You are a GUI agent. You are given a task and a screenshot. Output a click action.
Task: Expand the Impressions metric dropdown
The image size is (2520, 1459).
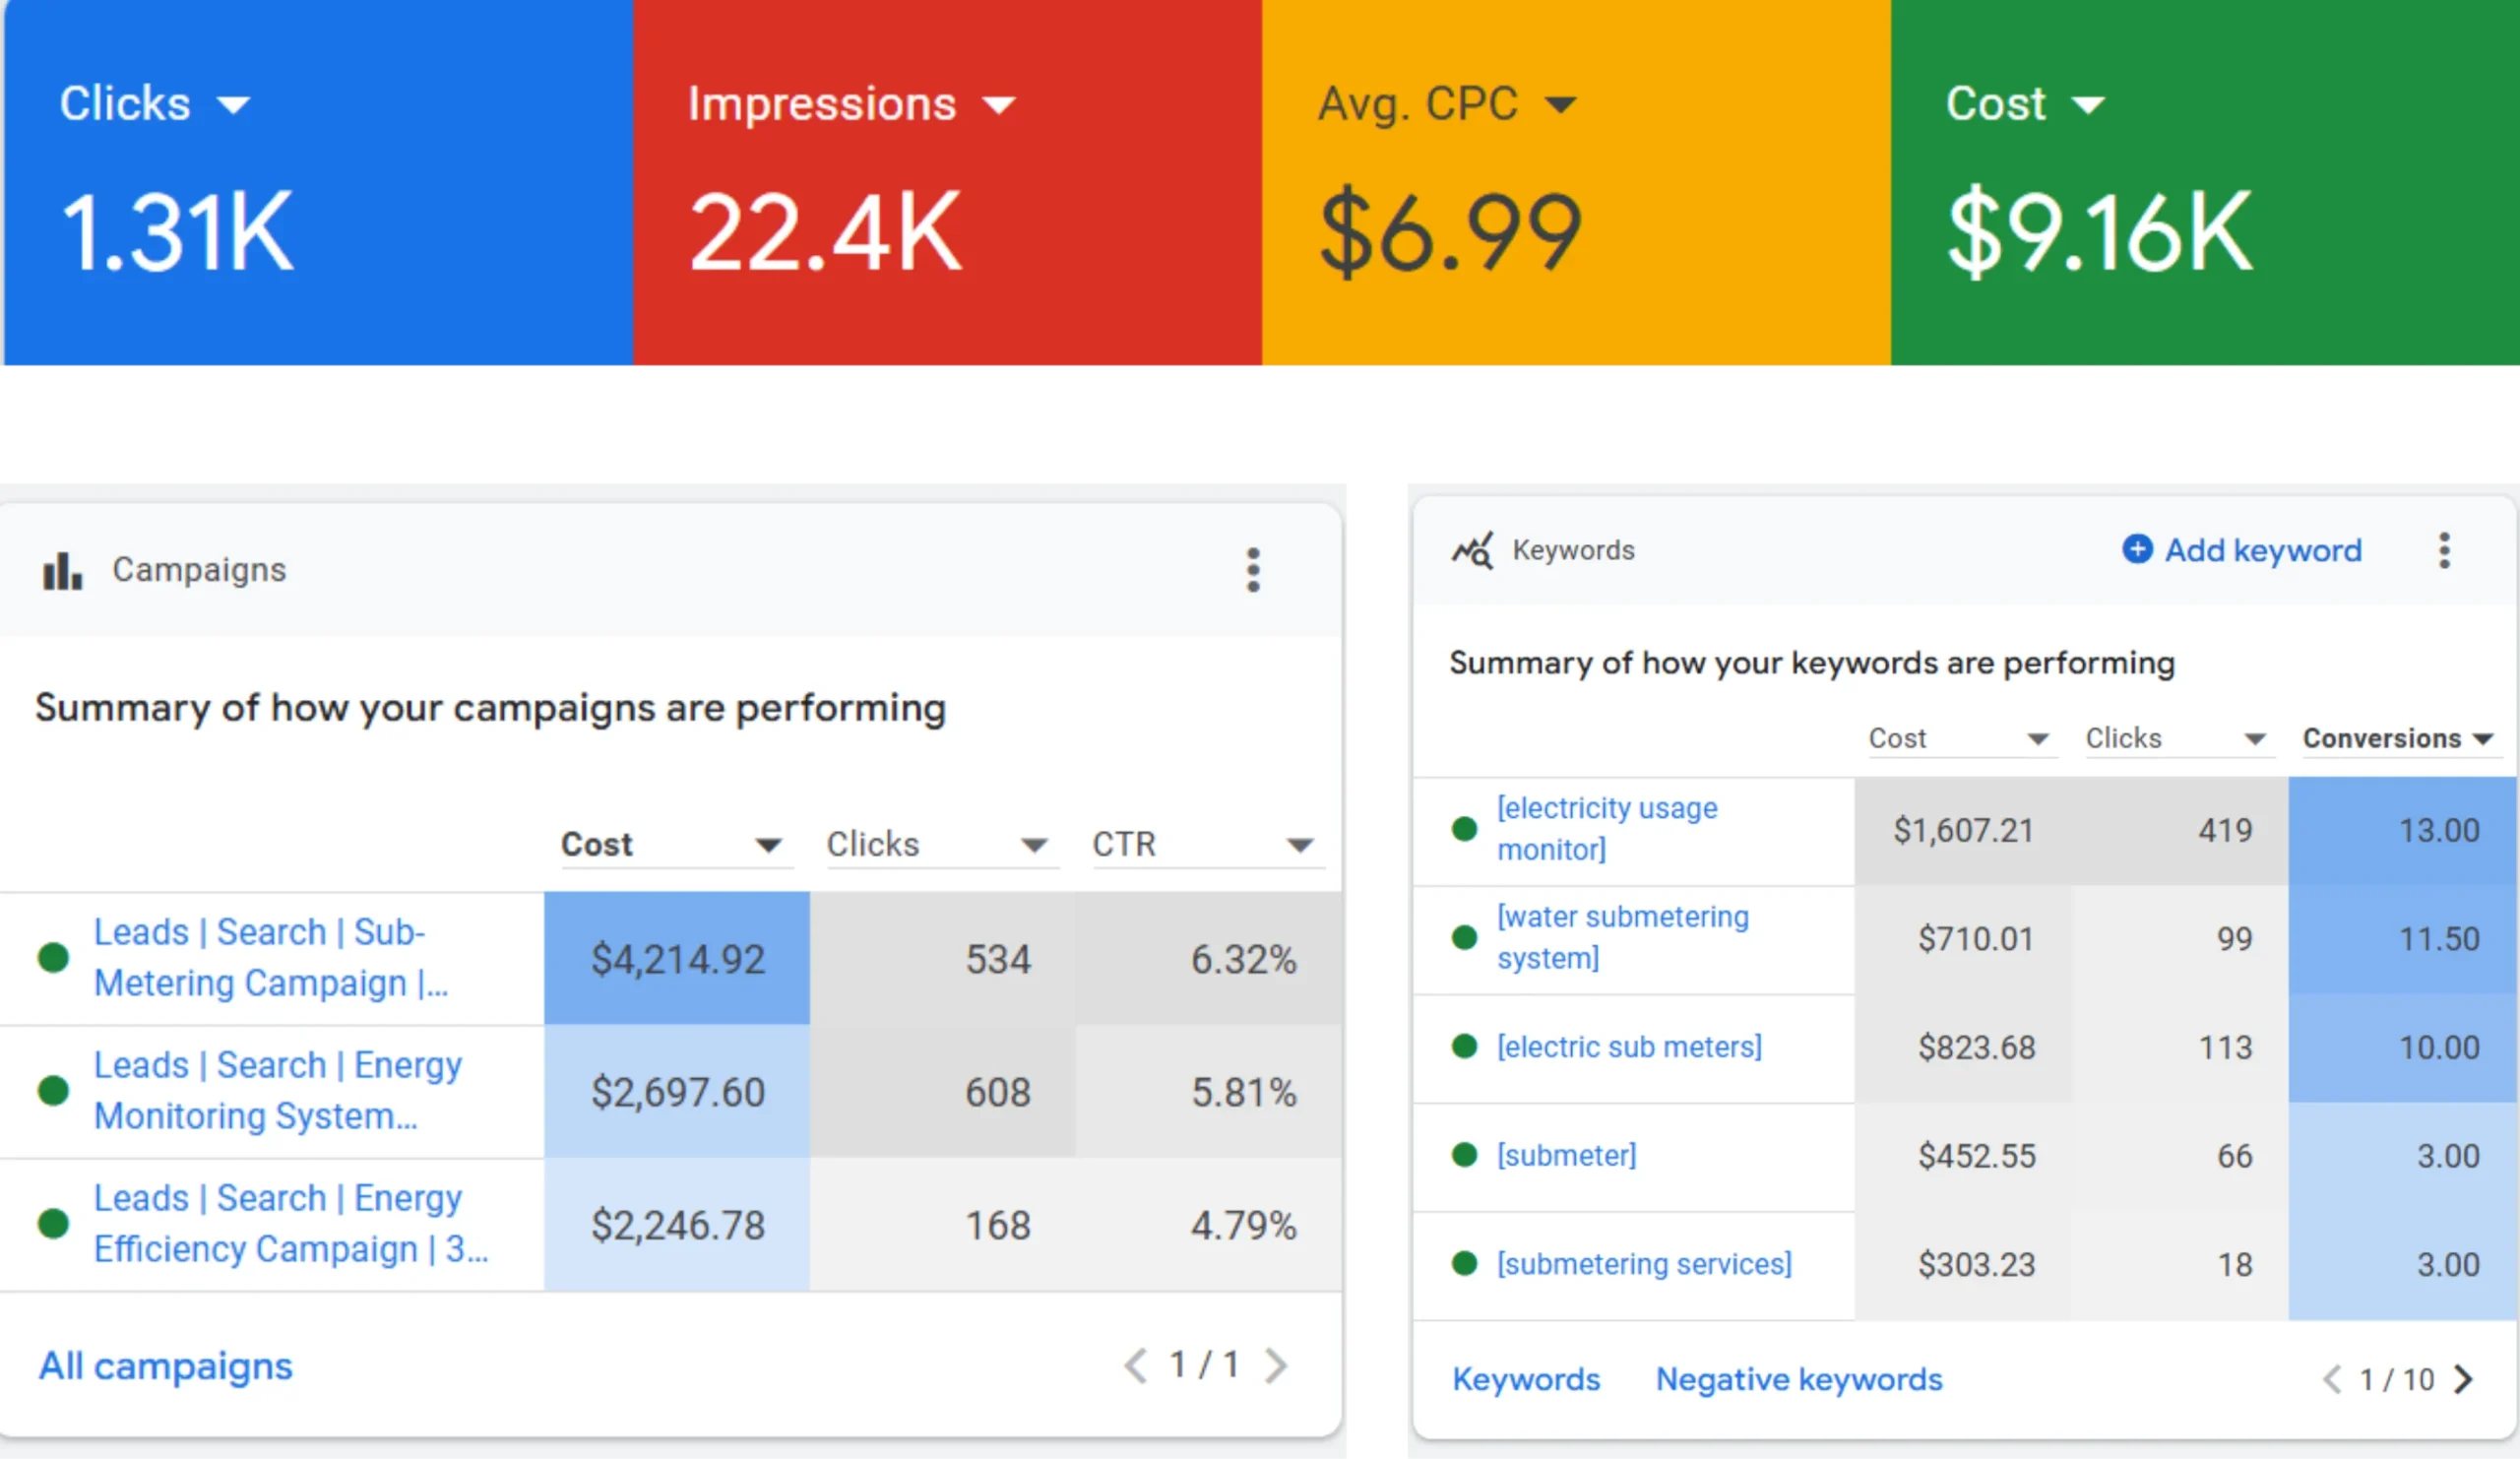click(x=998, y=105)
